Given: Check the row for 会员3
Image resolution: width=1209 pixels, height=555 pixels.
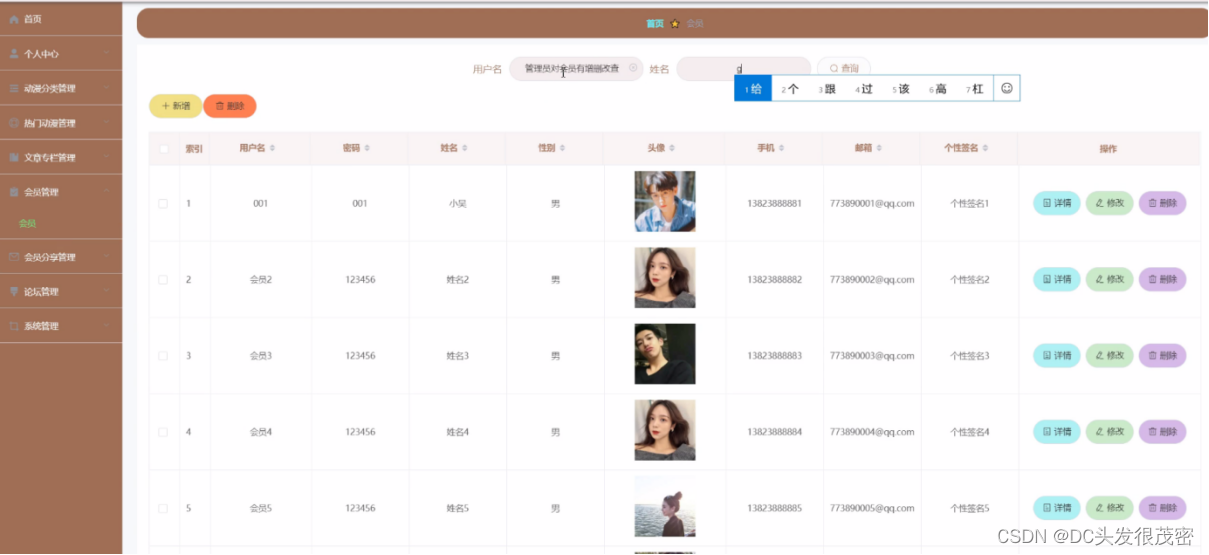Looking at the screenshot, I should (x=164, y=356).
